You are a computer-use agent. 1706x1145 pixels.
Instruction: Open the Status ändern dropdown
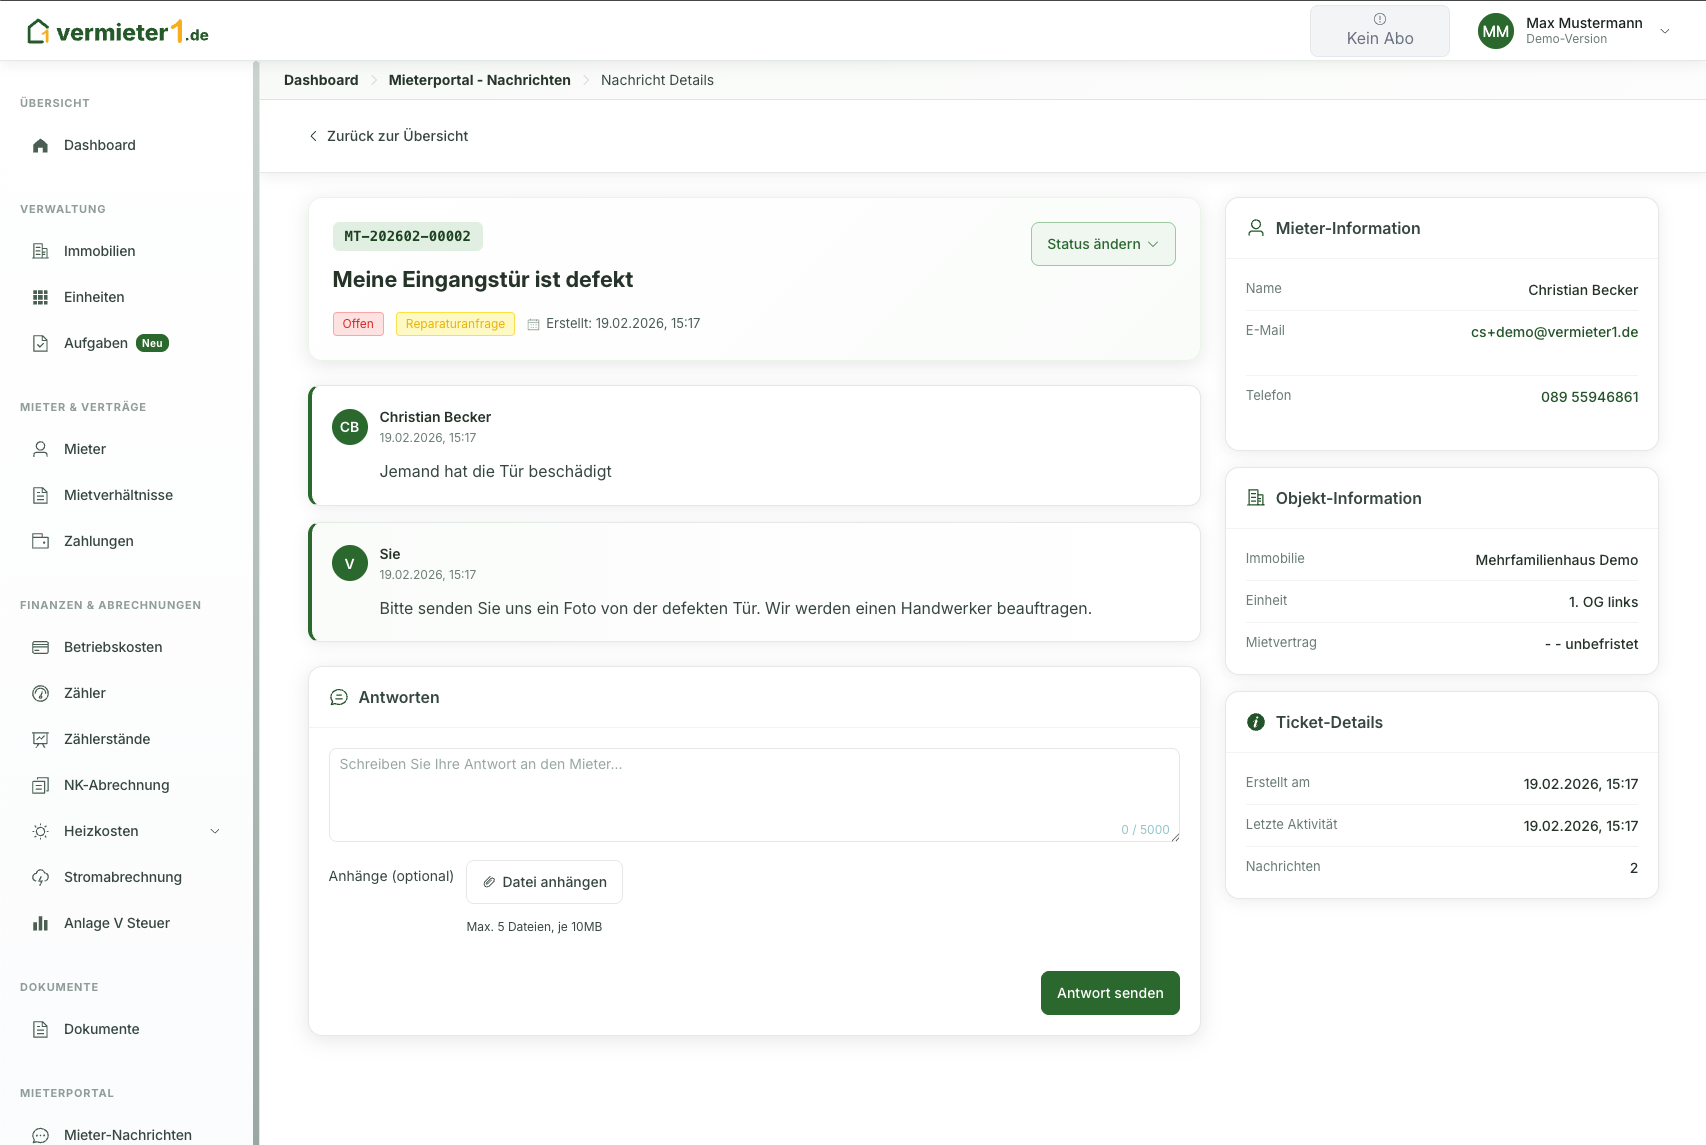click(1102, 243)
